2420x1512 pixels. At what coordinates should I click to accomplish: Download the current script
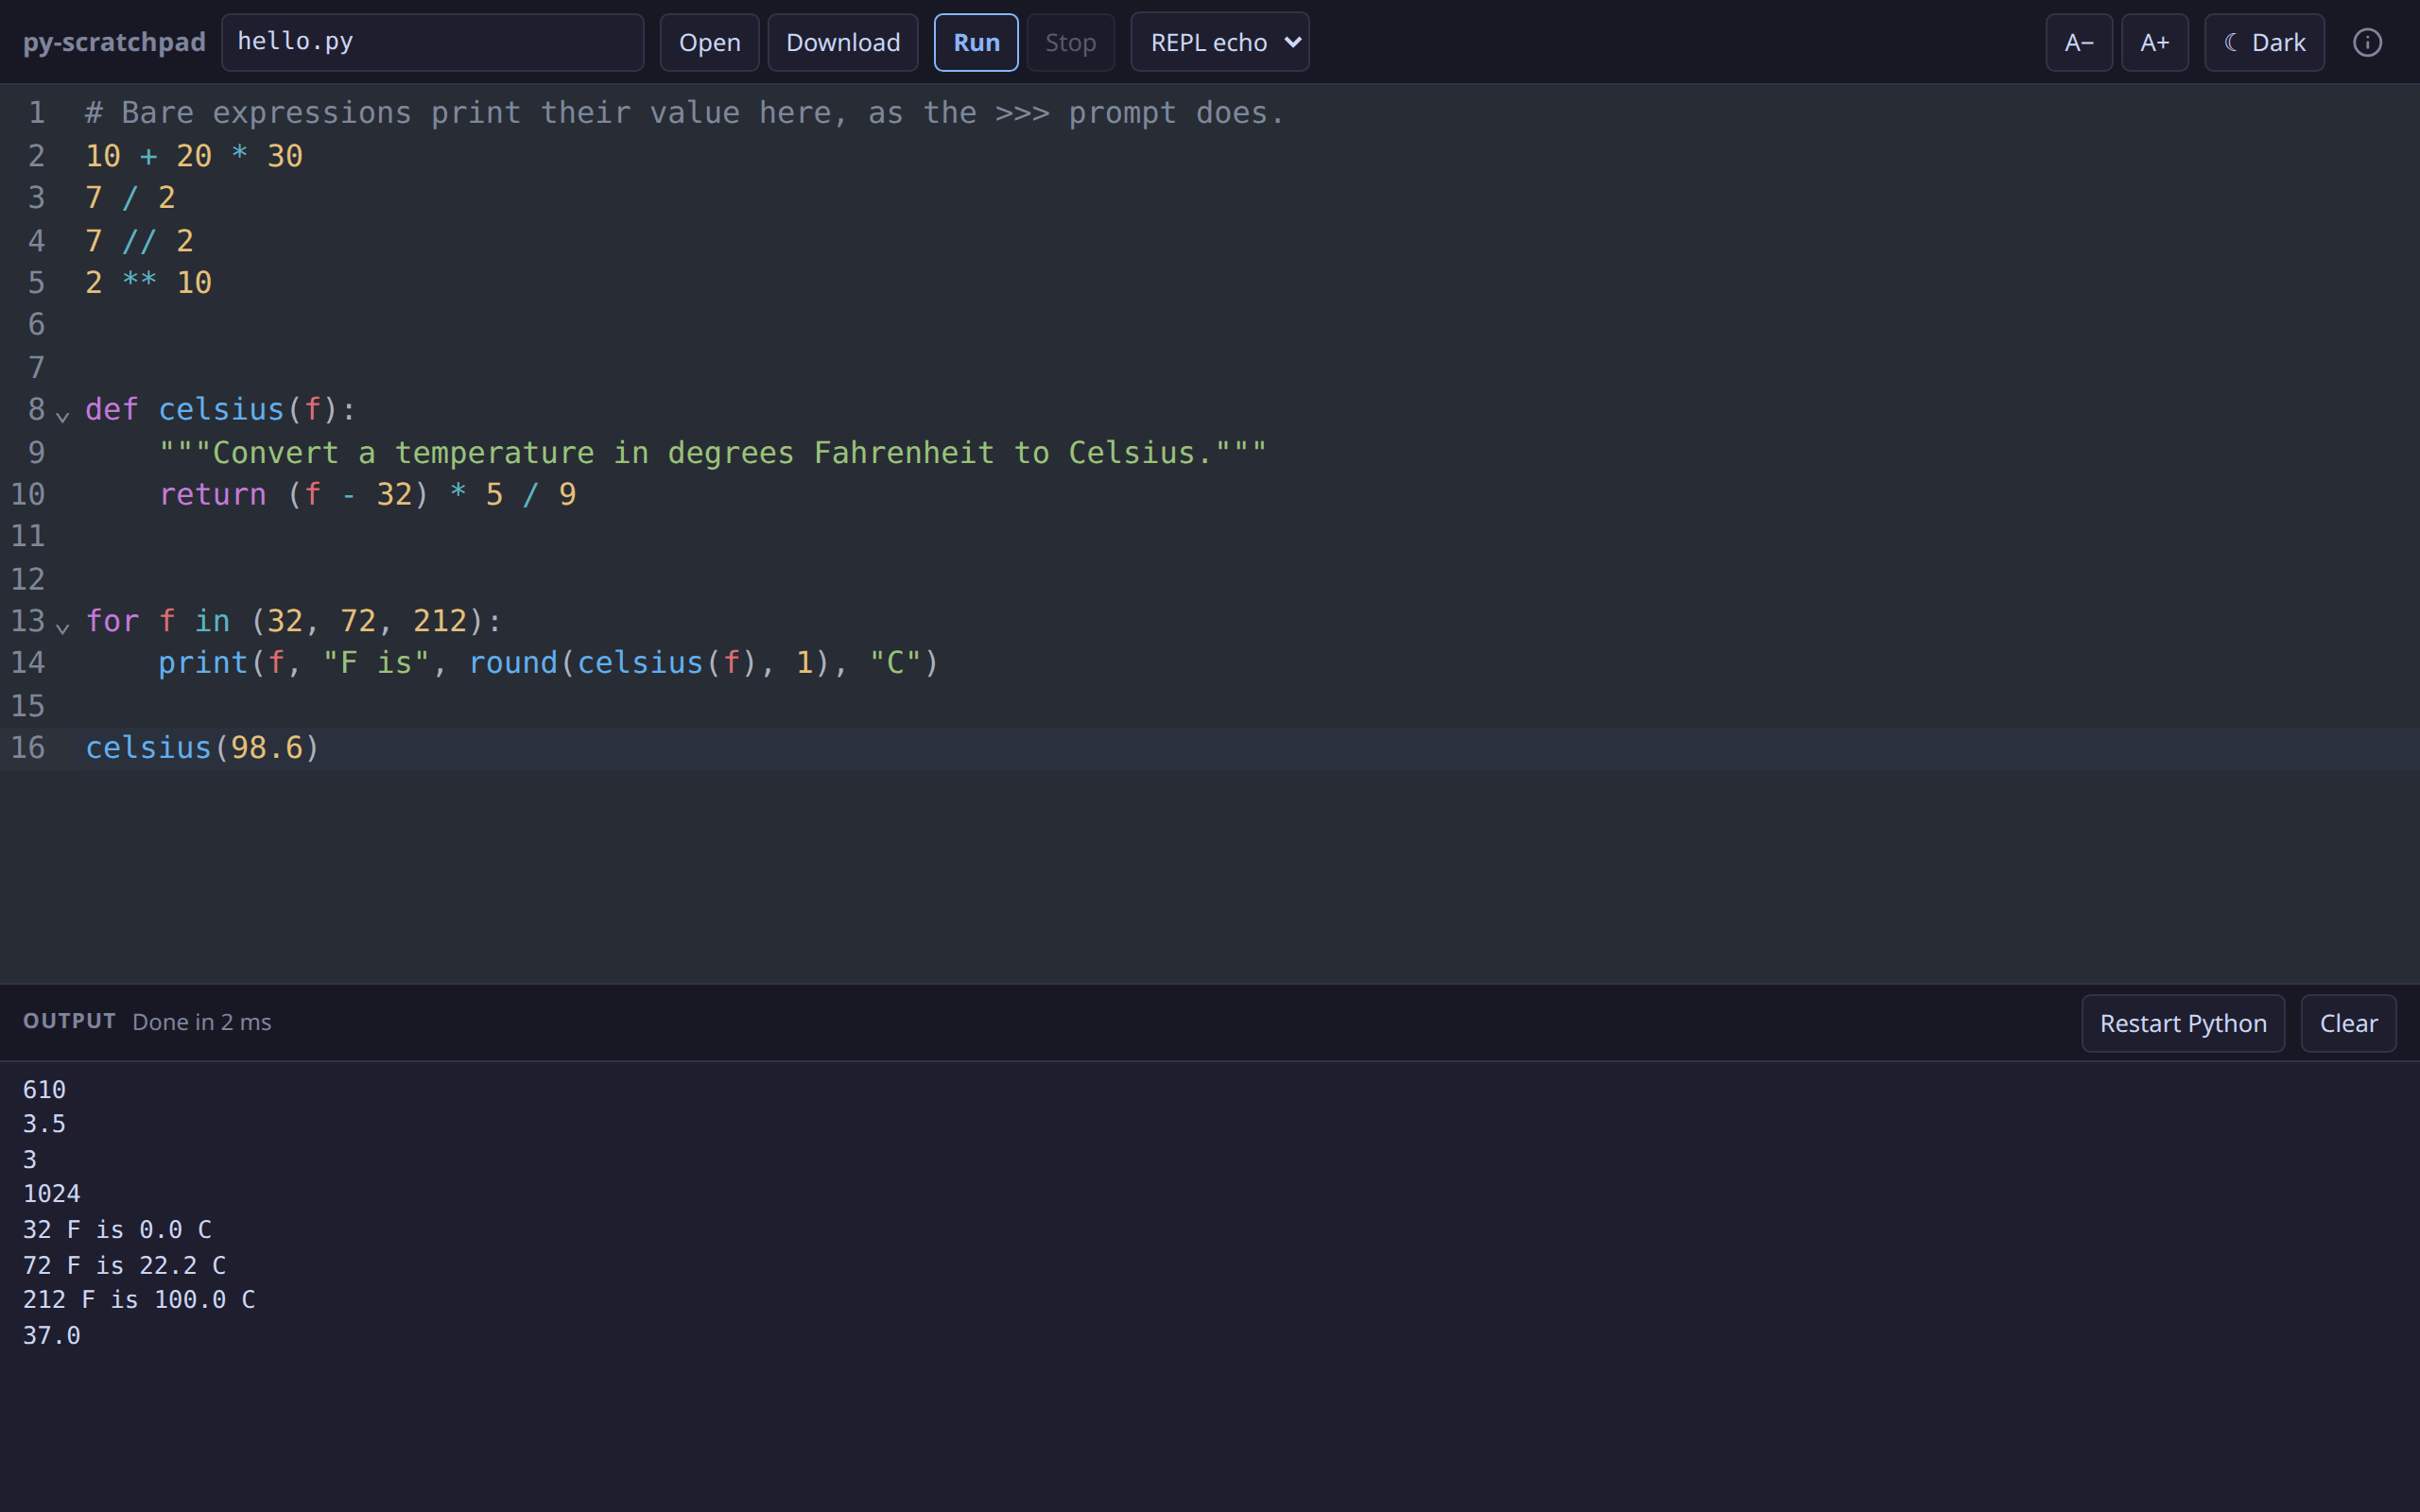tap(842, 42)
